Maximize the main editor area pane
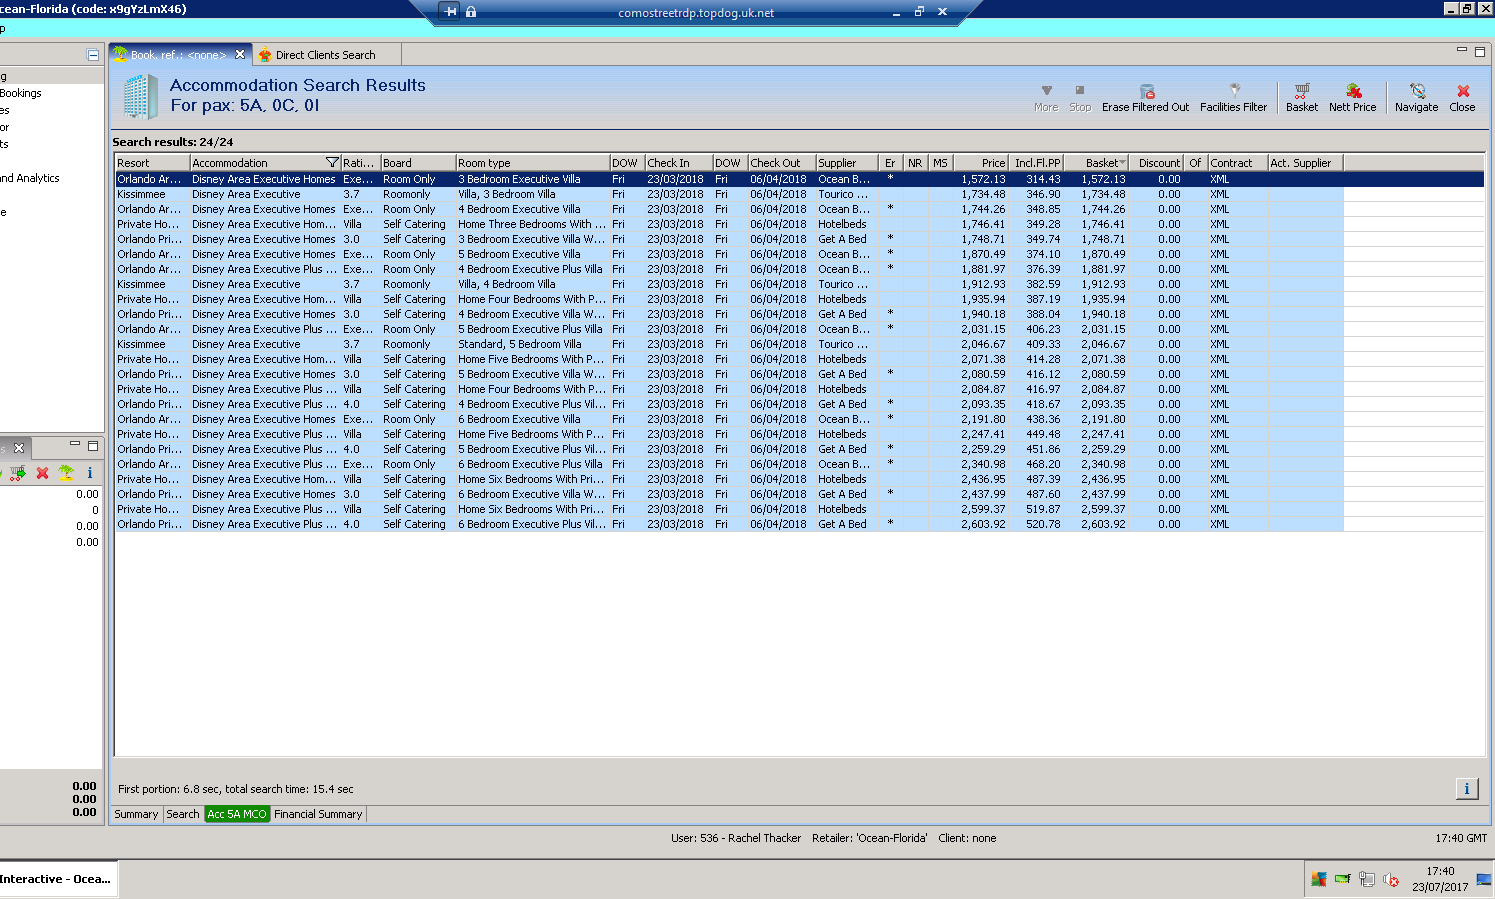This screenshot has width=1495, height=899. coord(1480,51)
